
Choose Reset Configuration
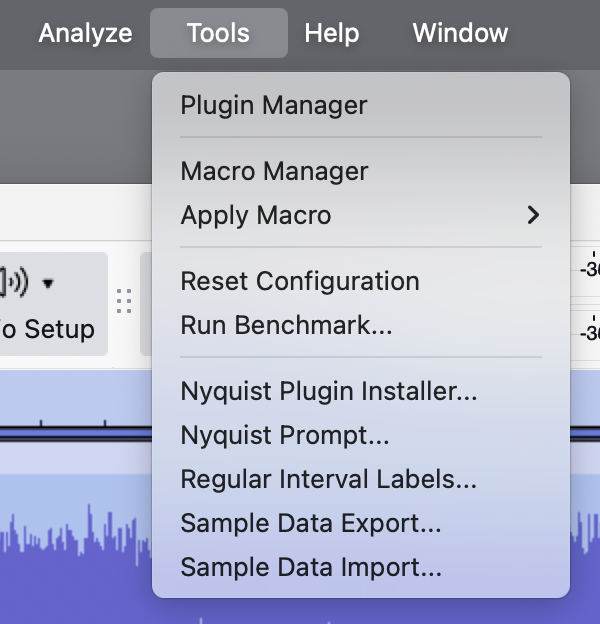click(x=299, y=281)
